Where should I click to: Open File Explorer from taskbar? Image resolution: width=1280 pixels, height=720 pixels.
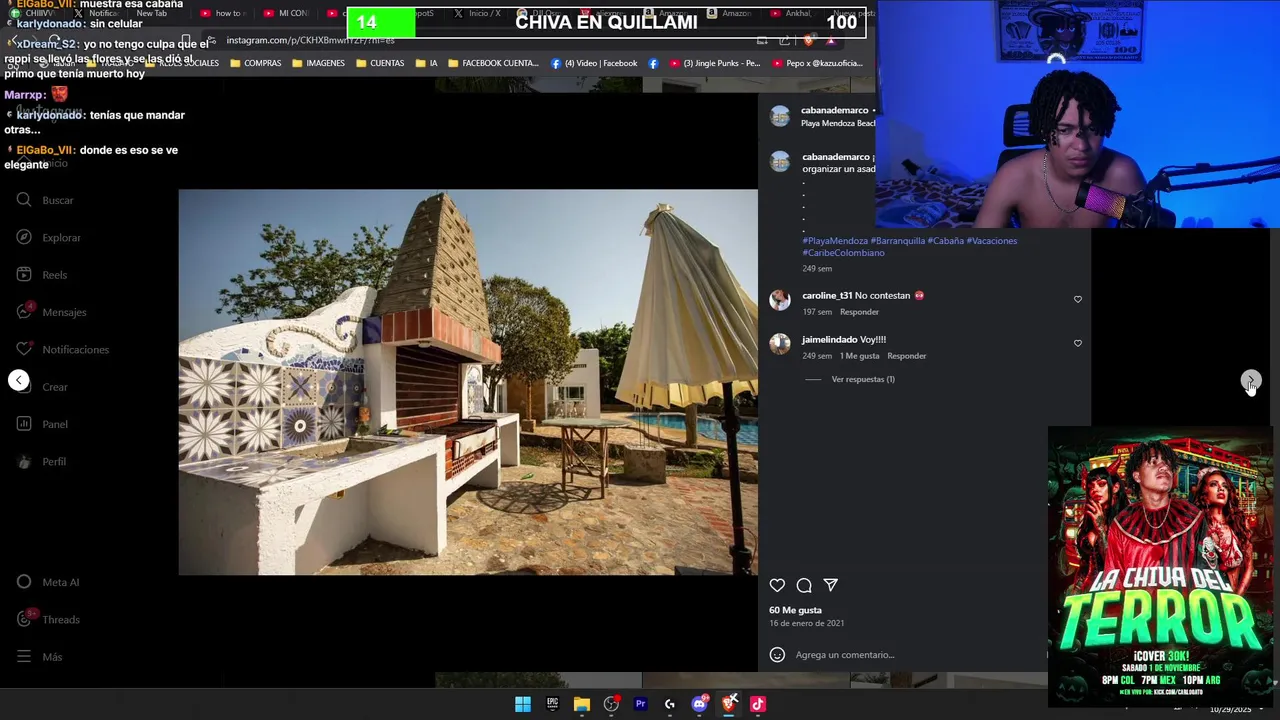pos(582,704)
